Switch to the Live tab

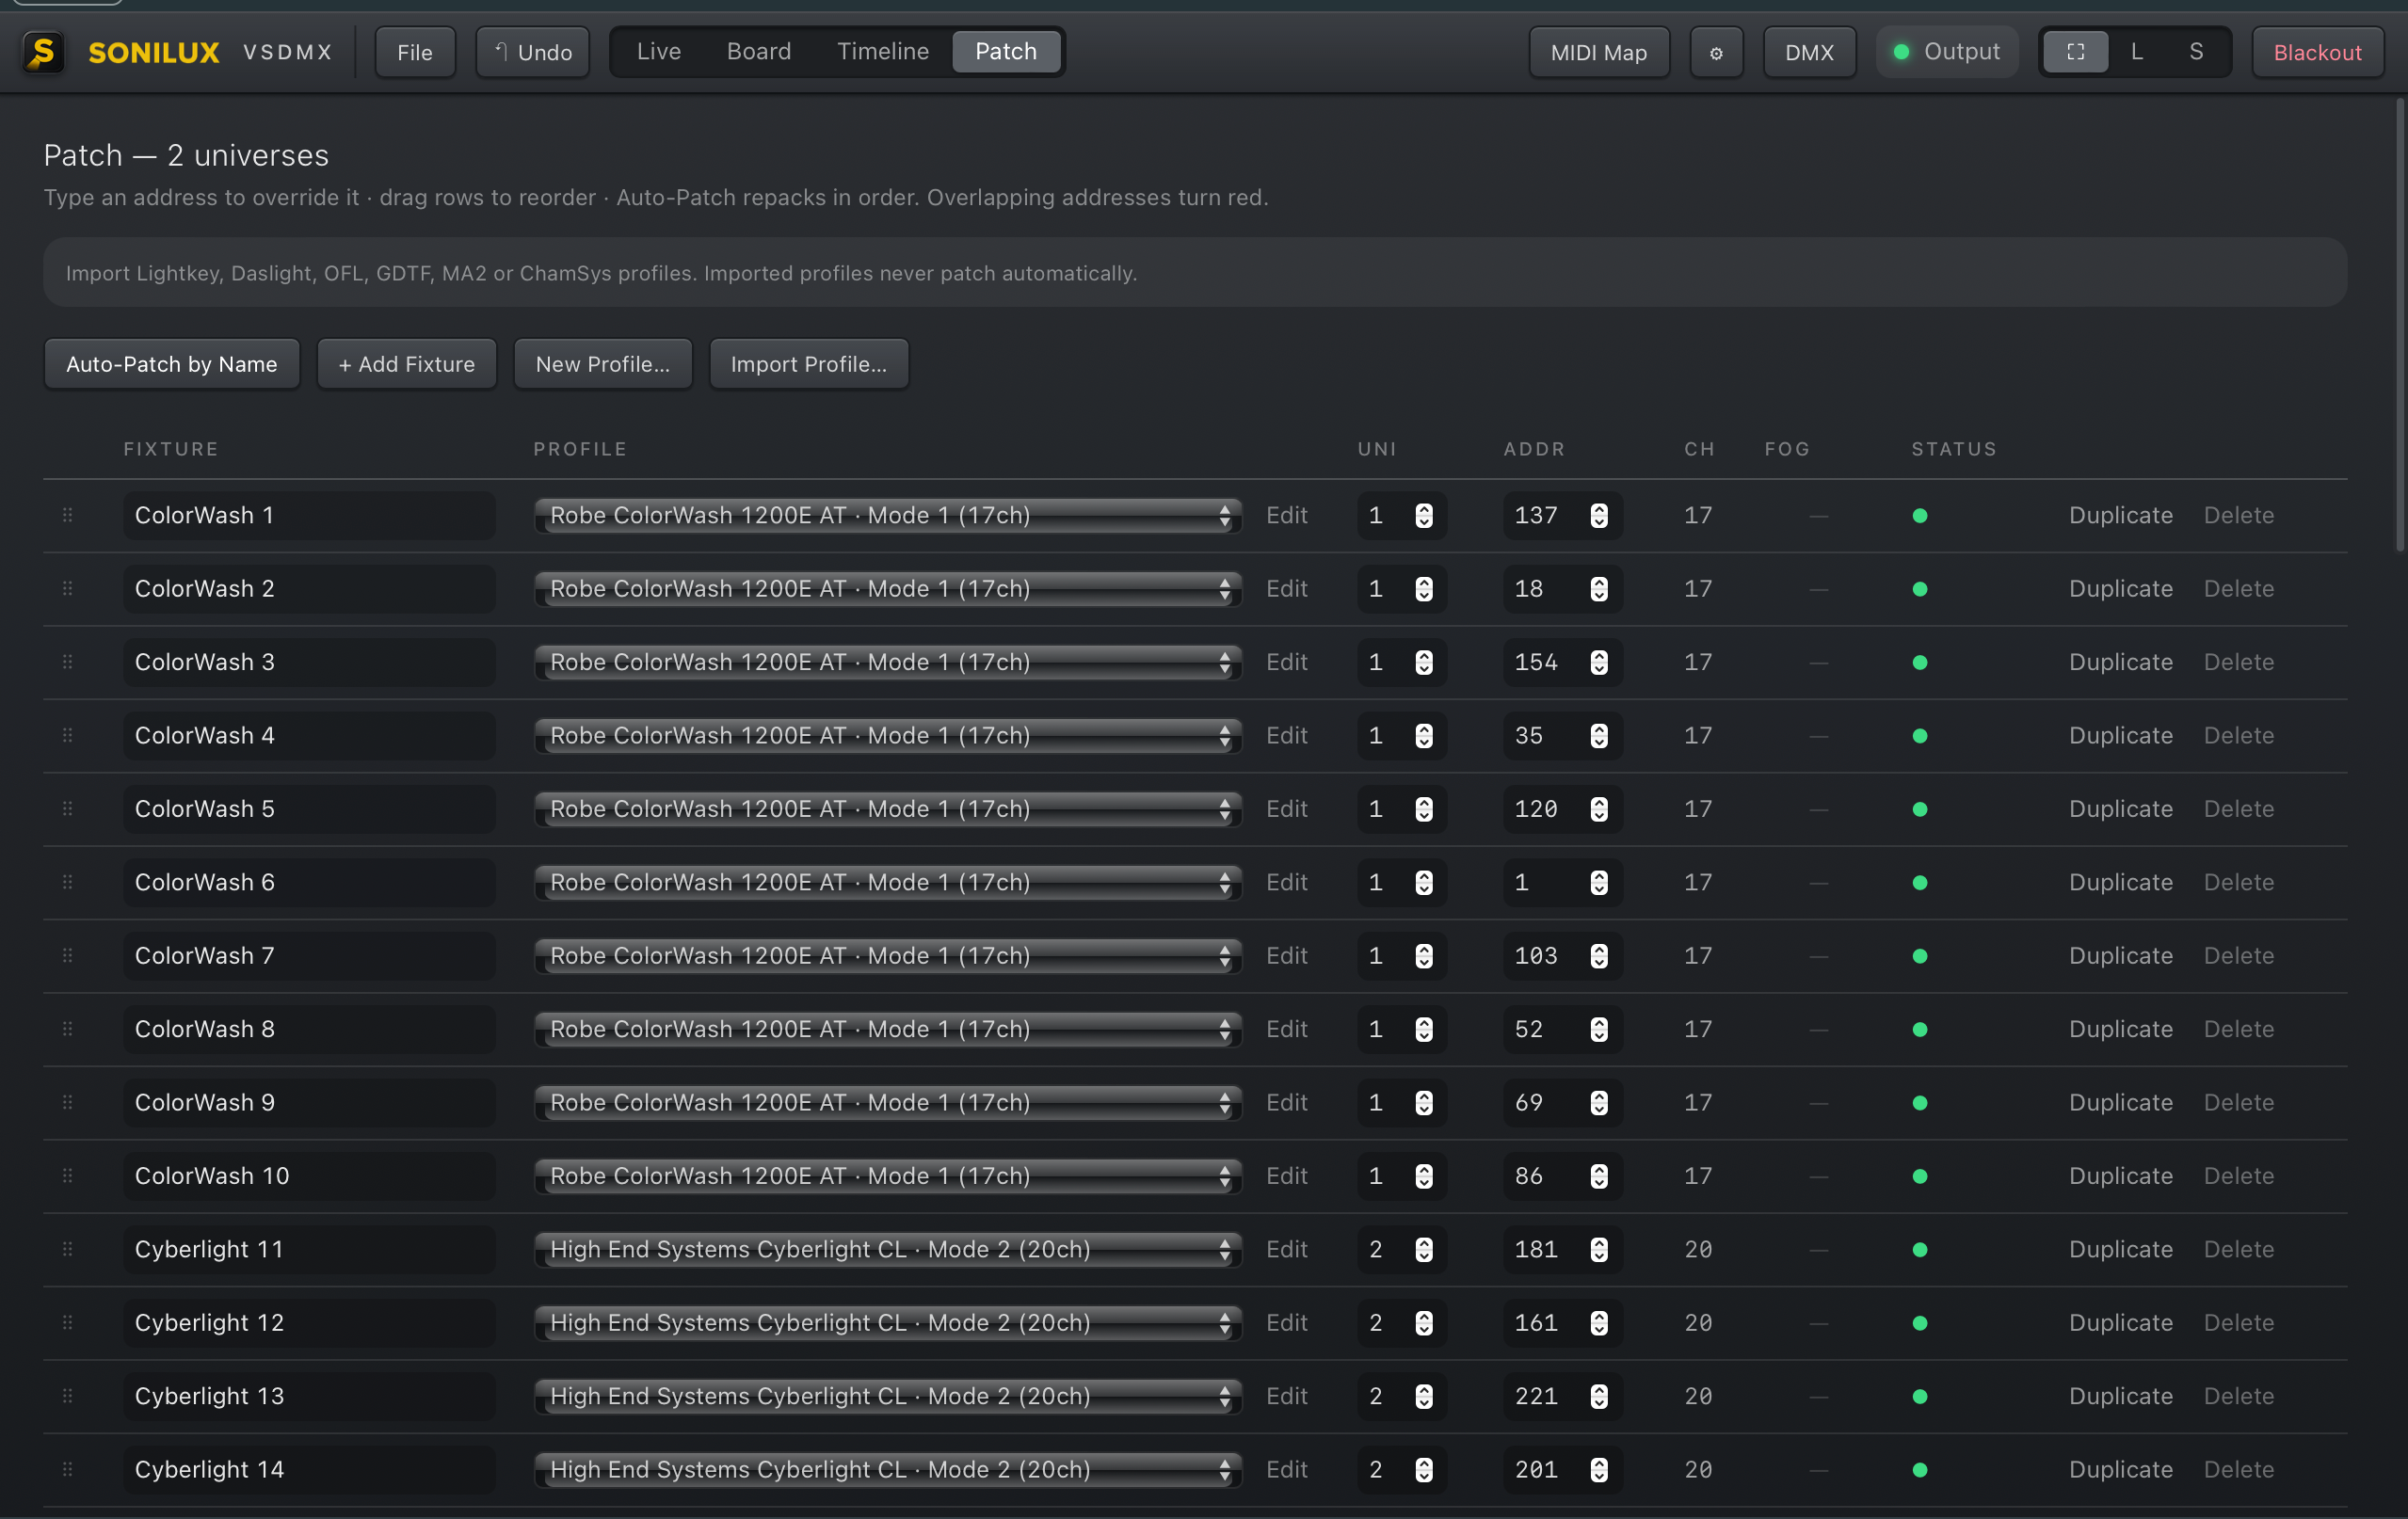pyautogui.click(x=659, y=52)
